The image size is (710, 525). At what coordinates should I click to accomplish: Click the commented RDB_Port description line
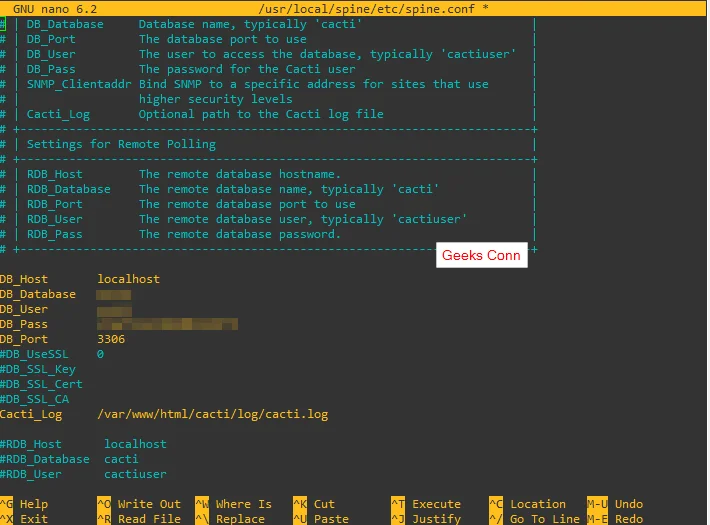[x=191, y=204]
